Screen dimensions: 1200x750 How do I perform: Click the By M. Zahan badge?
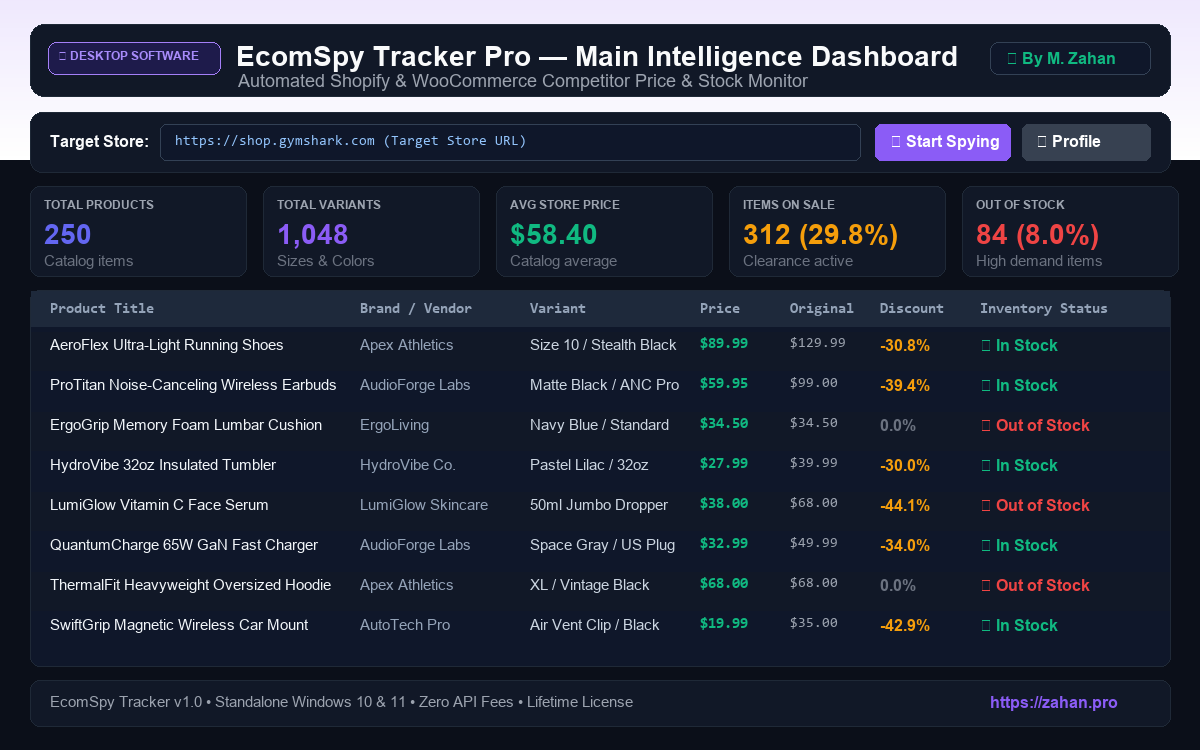point(1070,58)
